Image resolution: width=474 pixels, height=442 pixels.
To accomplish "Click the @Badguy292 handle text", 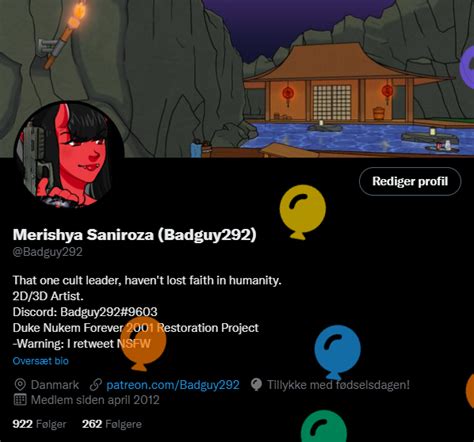I will pos(47,252).
